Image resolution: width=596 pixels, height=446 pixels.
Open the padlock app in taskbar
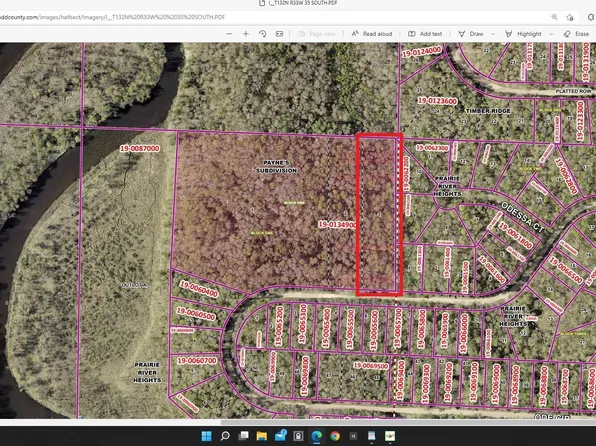pos(298,436)
